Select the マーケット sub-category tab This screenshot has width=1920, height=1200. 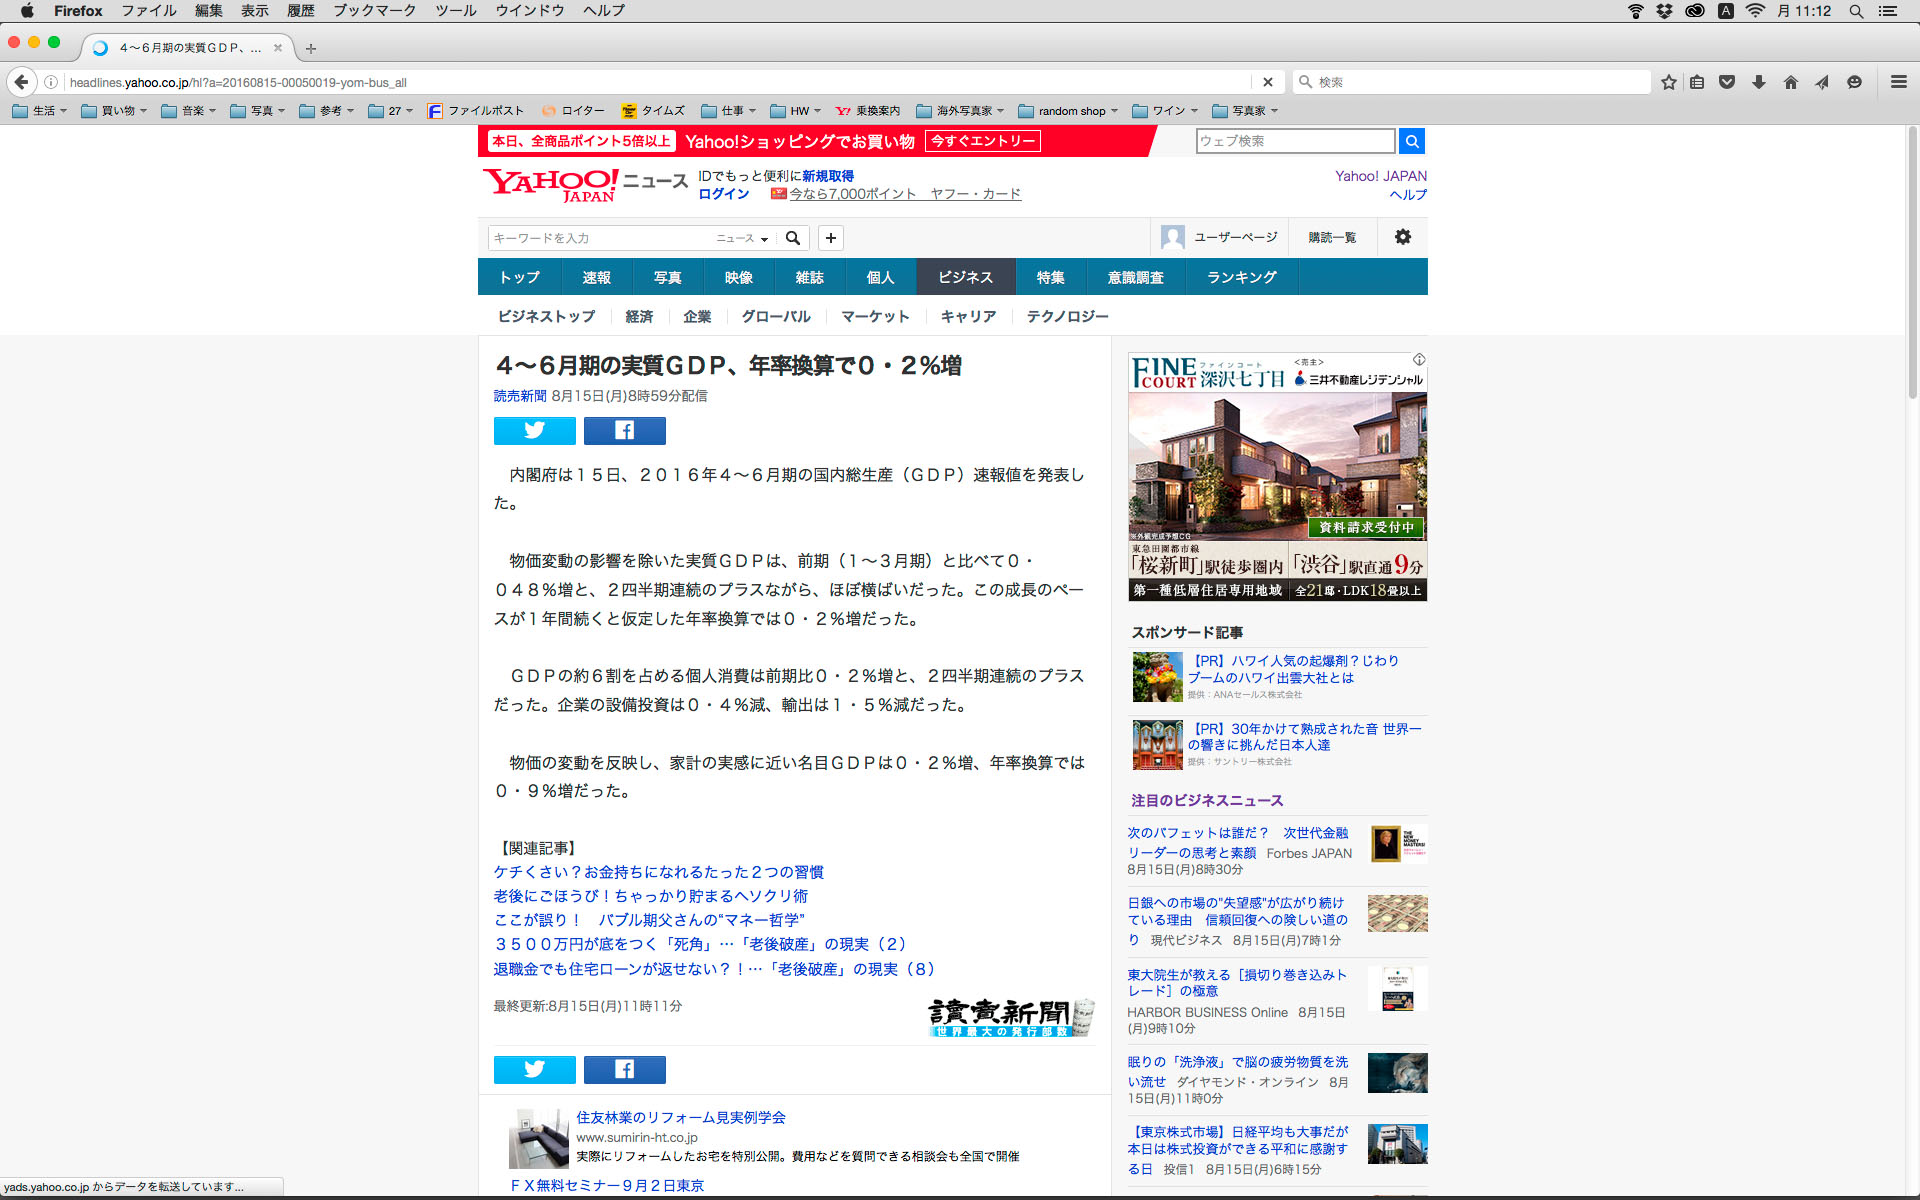click(875, 316)
